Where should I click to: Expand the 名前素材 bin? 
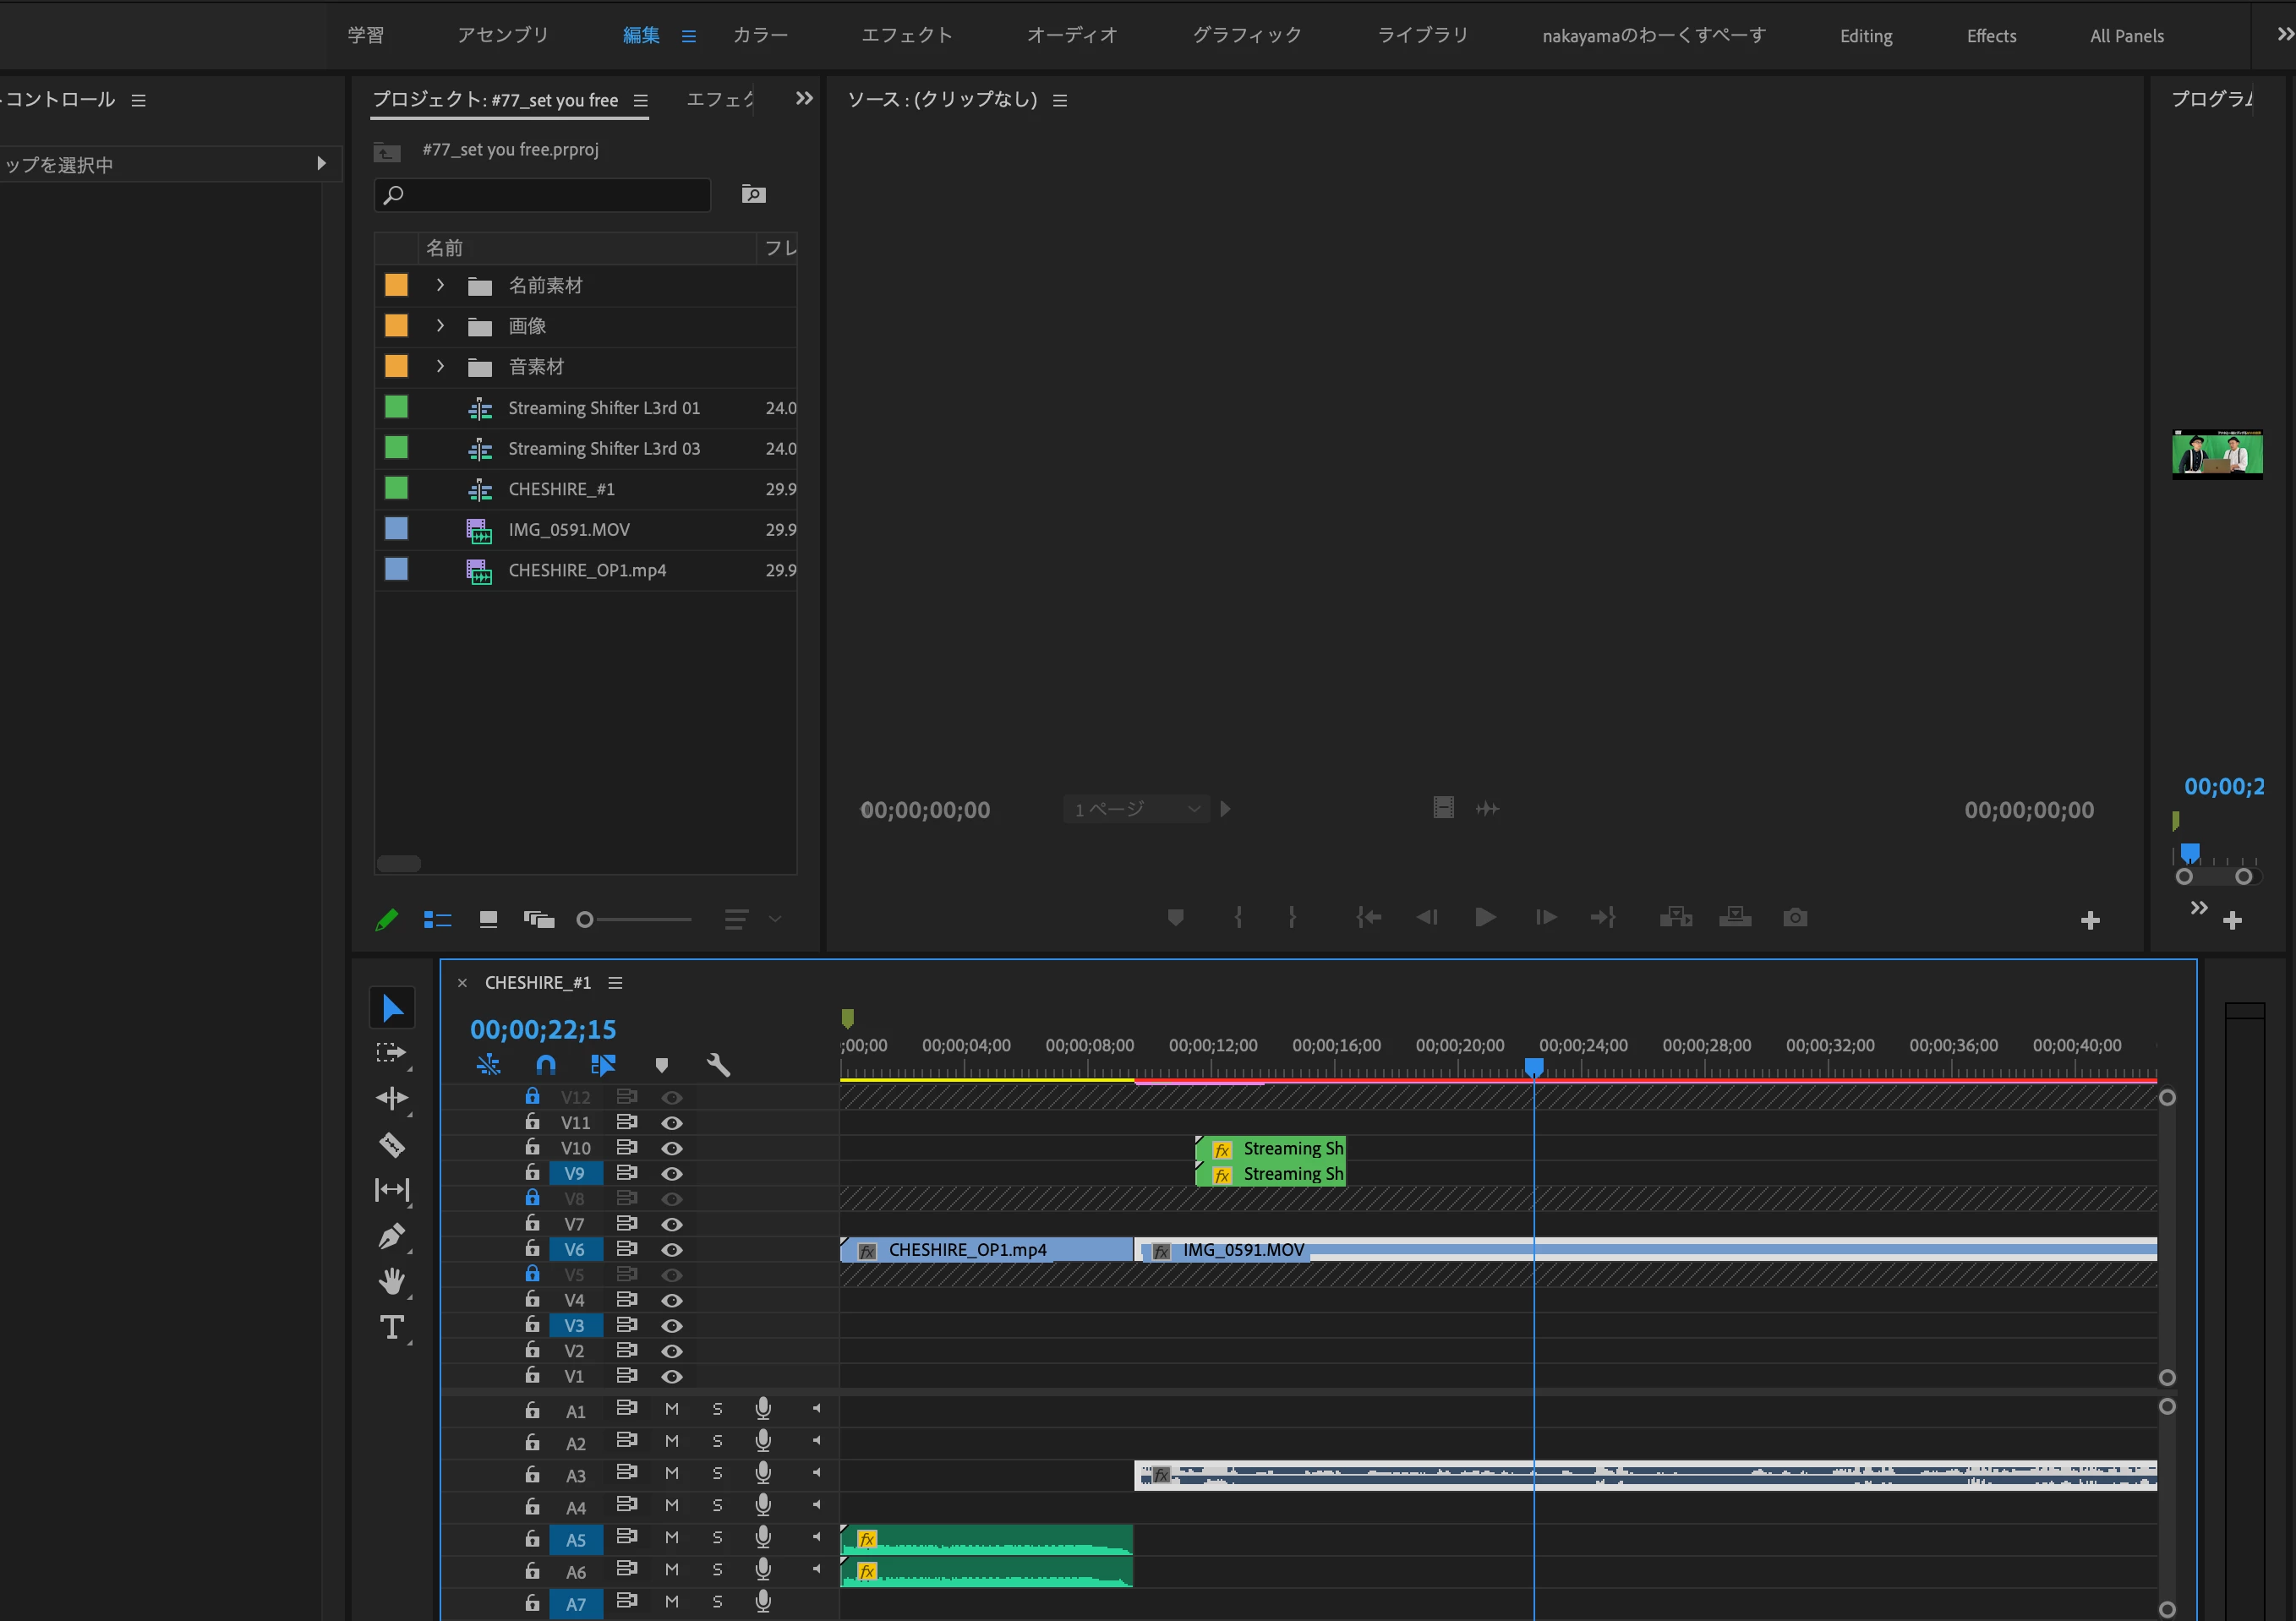[x=440, y=285]
